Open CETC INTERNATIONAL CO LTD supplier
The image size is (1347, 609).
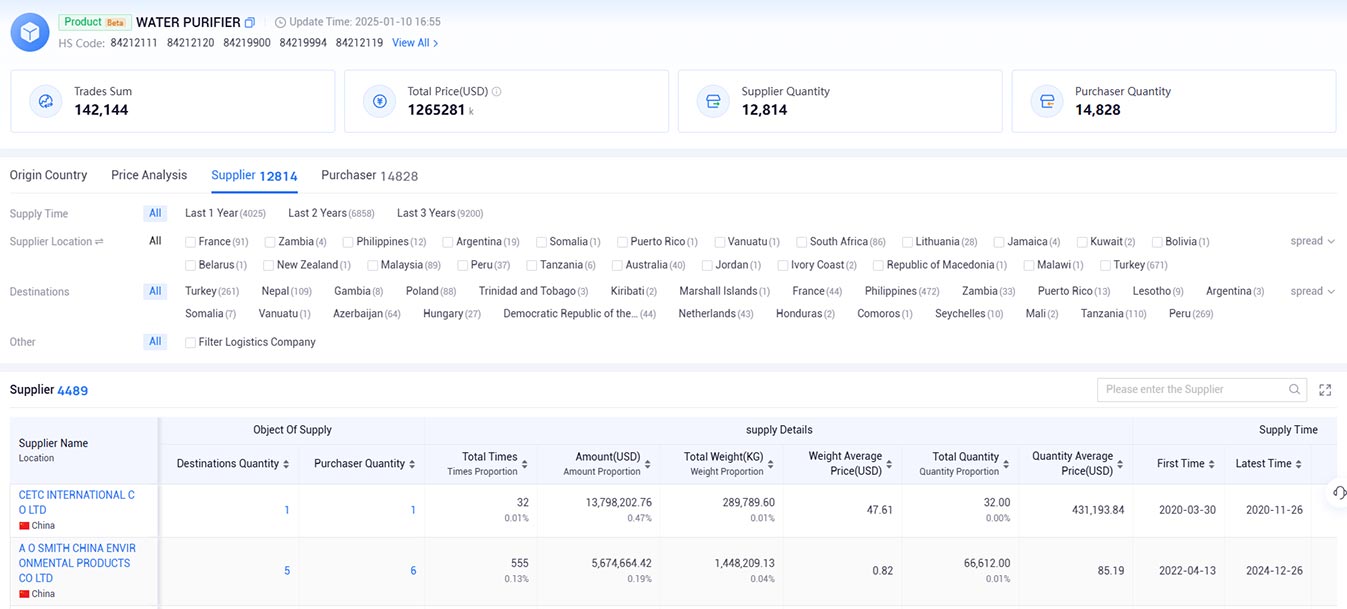pos(77,502)
